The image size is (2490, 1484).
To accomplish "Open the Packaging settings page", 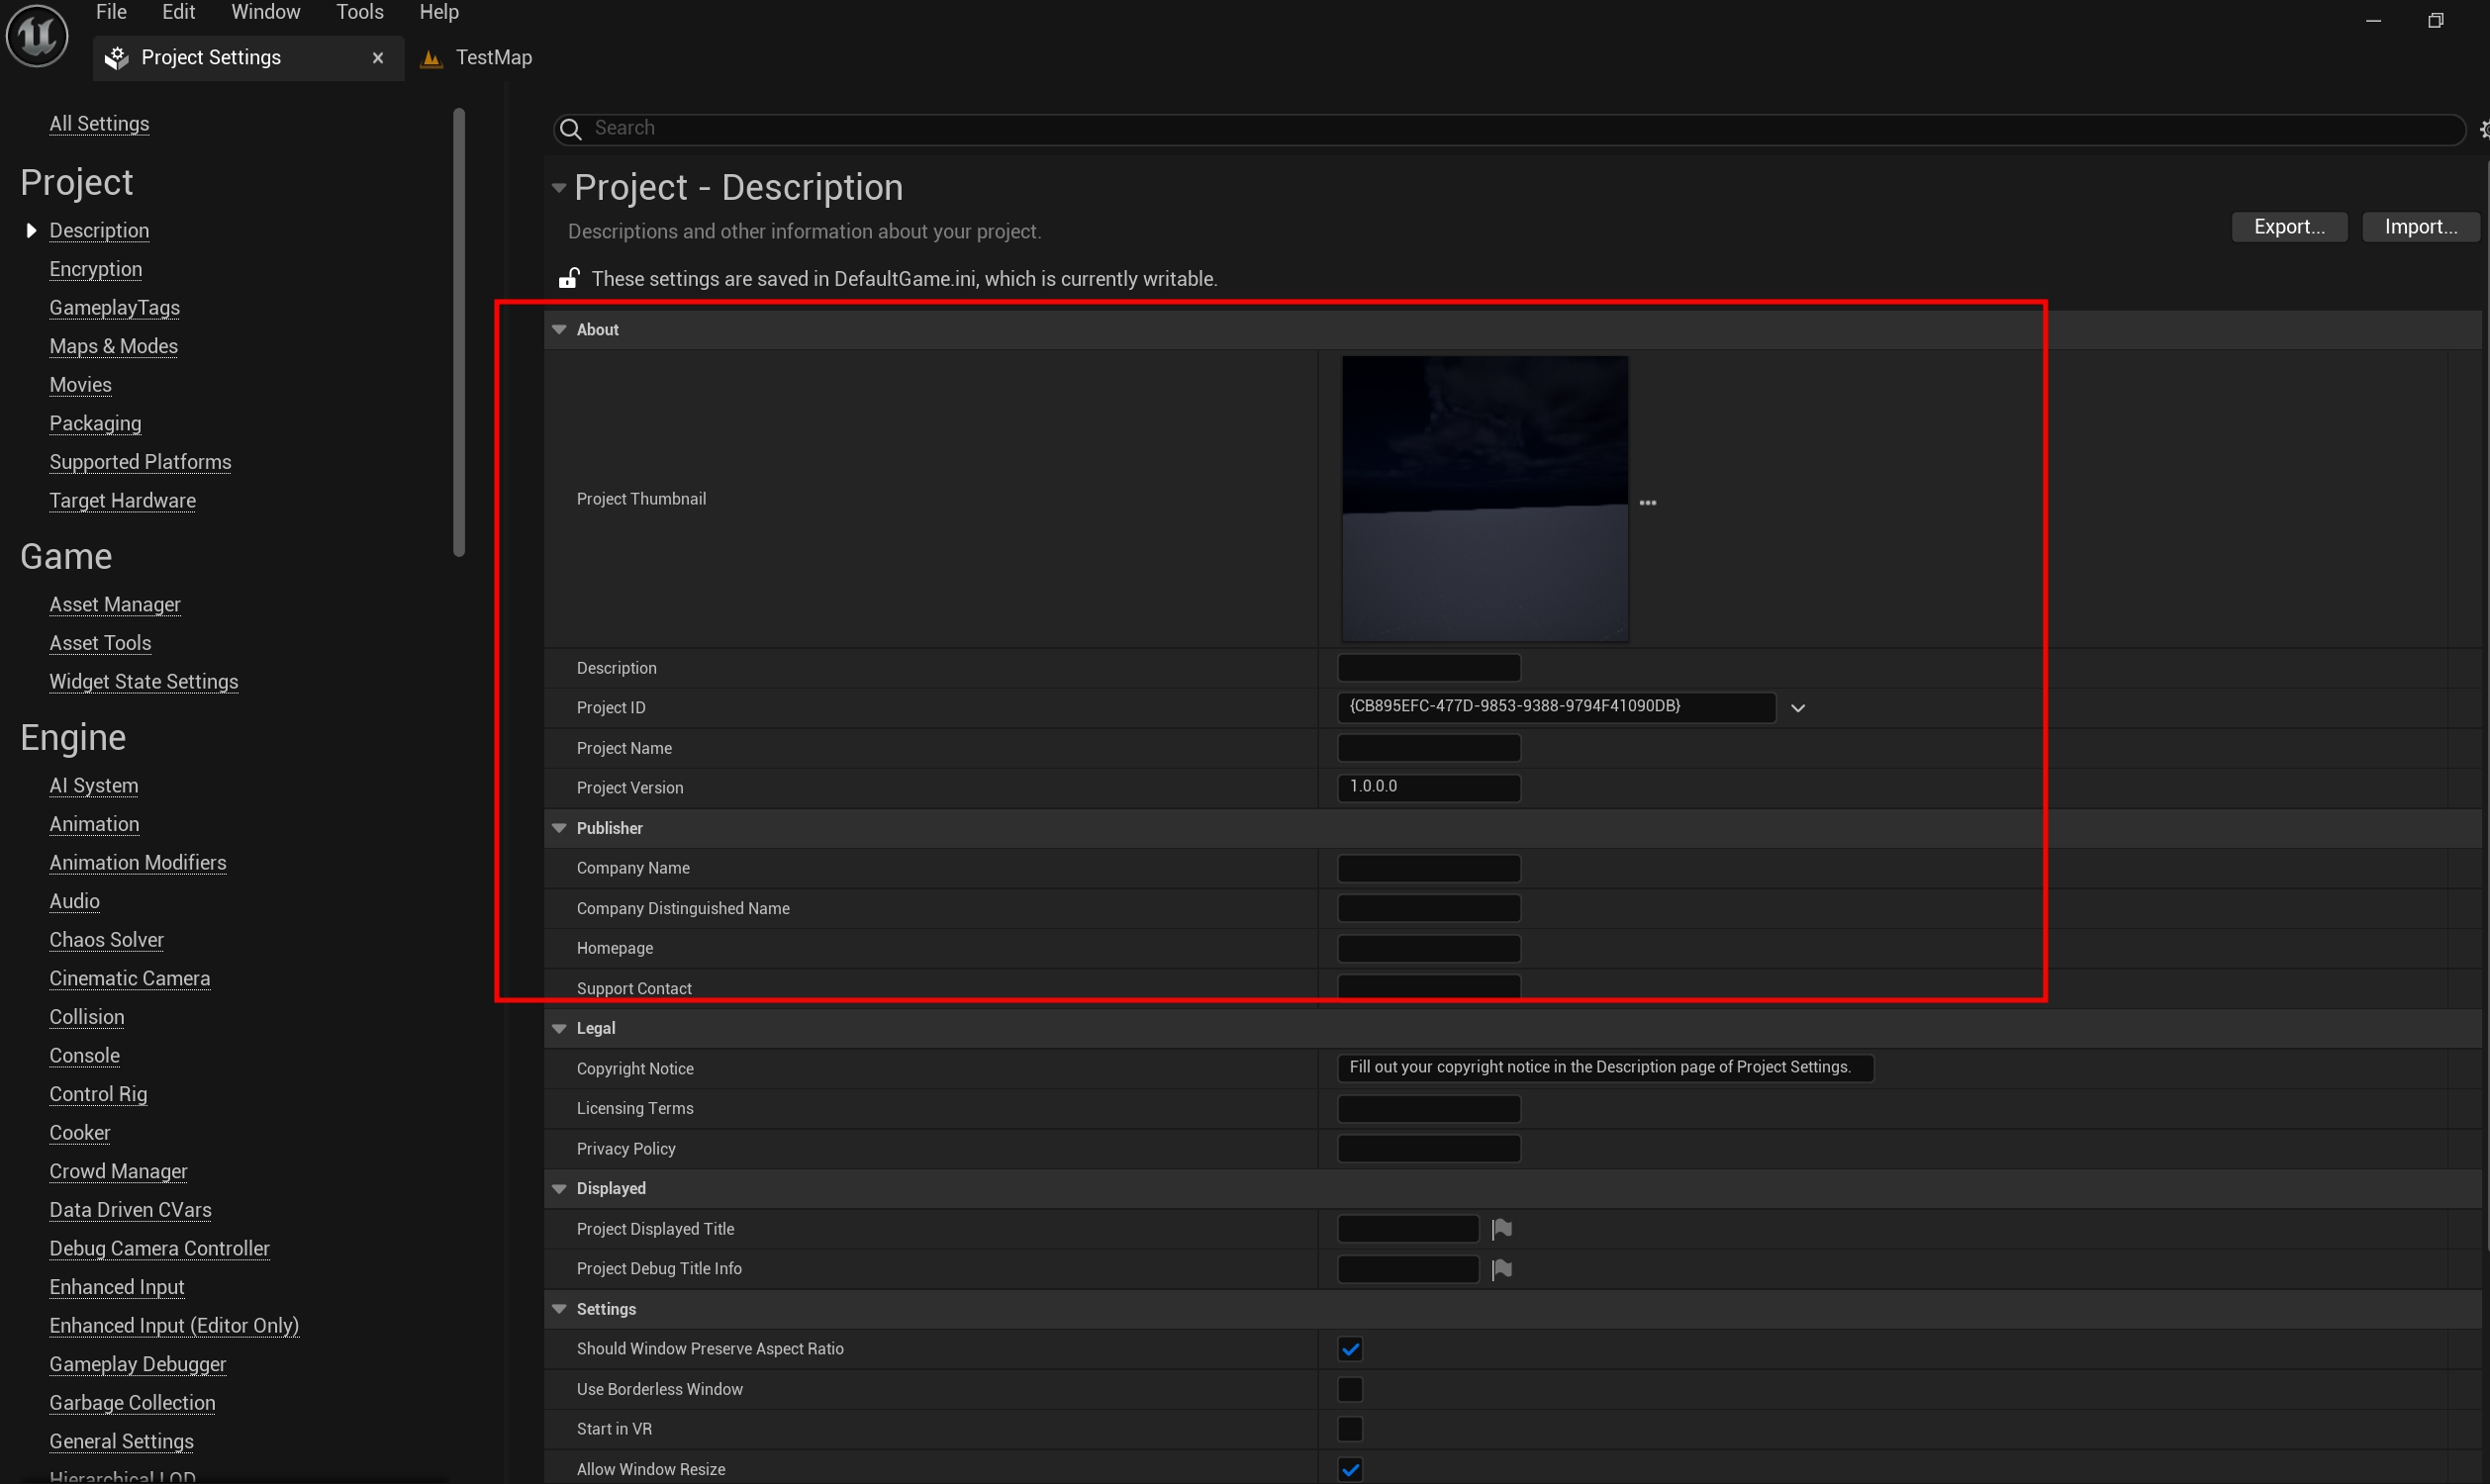I will pyautogui.click(x=95, y=424).
